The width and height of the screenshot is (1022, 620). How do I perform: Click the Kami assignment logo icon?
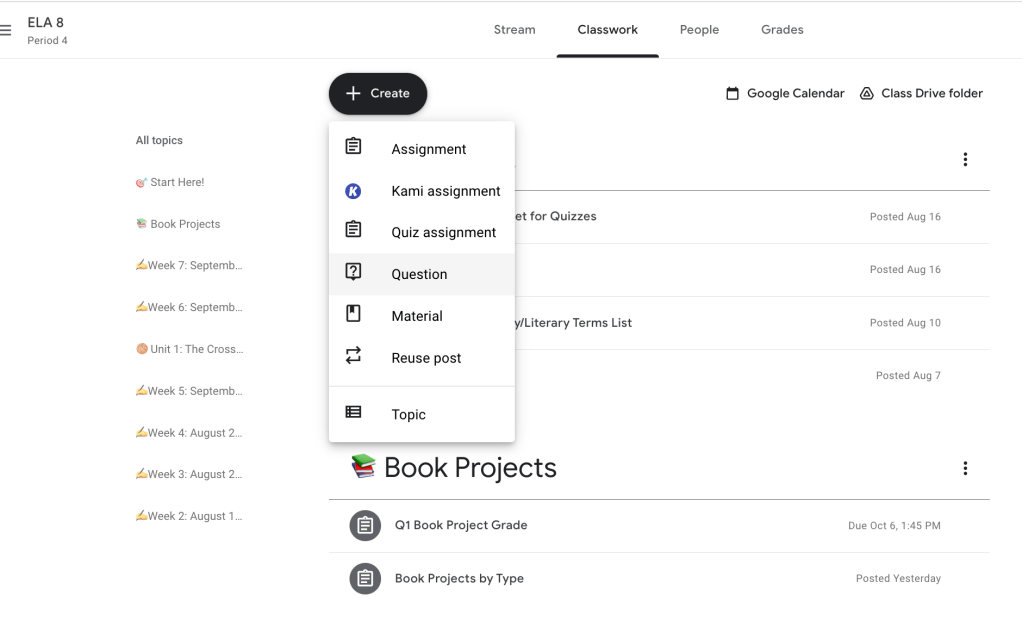pos(353,191)
